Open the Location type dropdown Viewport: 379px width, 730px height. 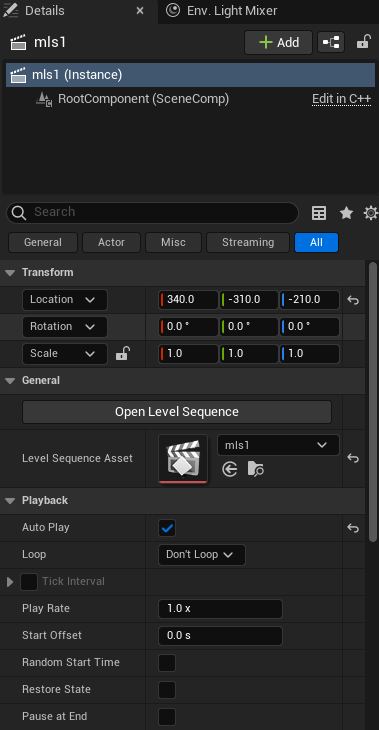click(x=65, y=300)
